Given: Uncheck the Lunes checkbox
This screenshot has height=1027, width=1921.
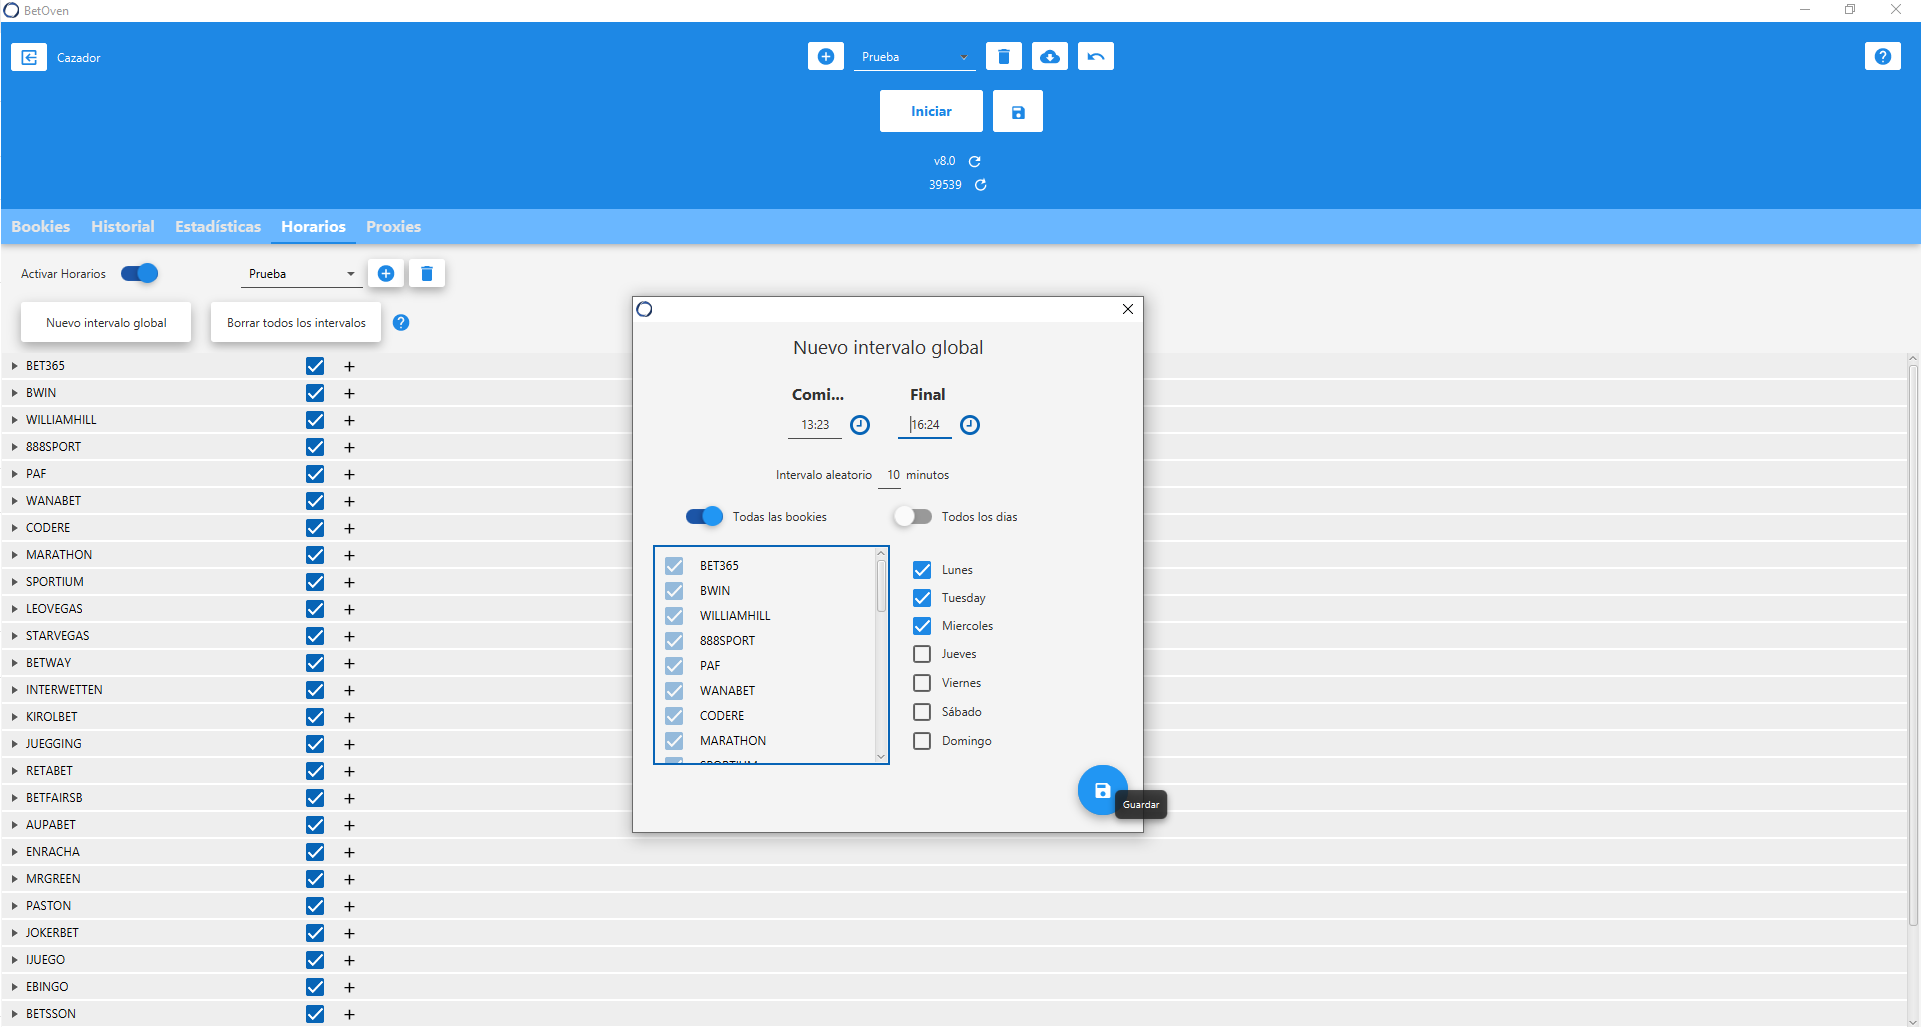Looking at the screenshot, I should (922, 570).
